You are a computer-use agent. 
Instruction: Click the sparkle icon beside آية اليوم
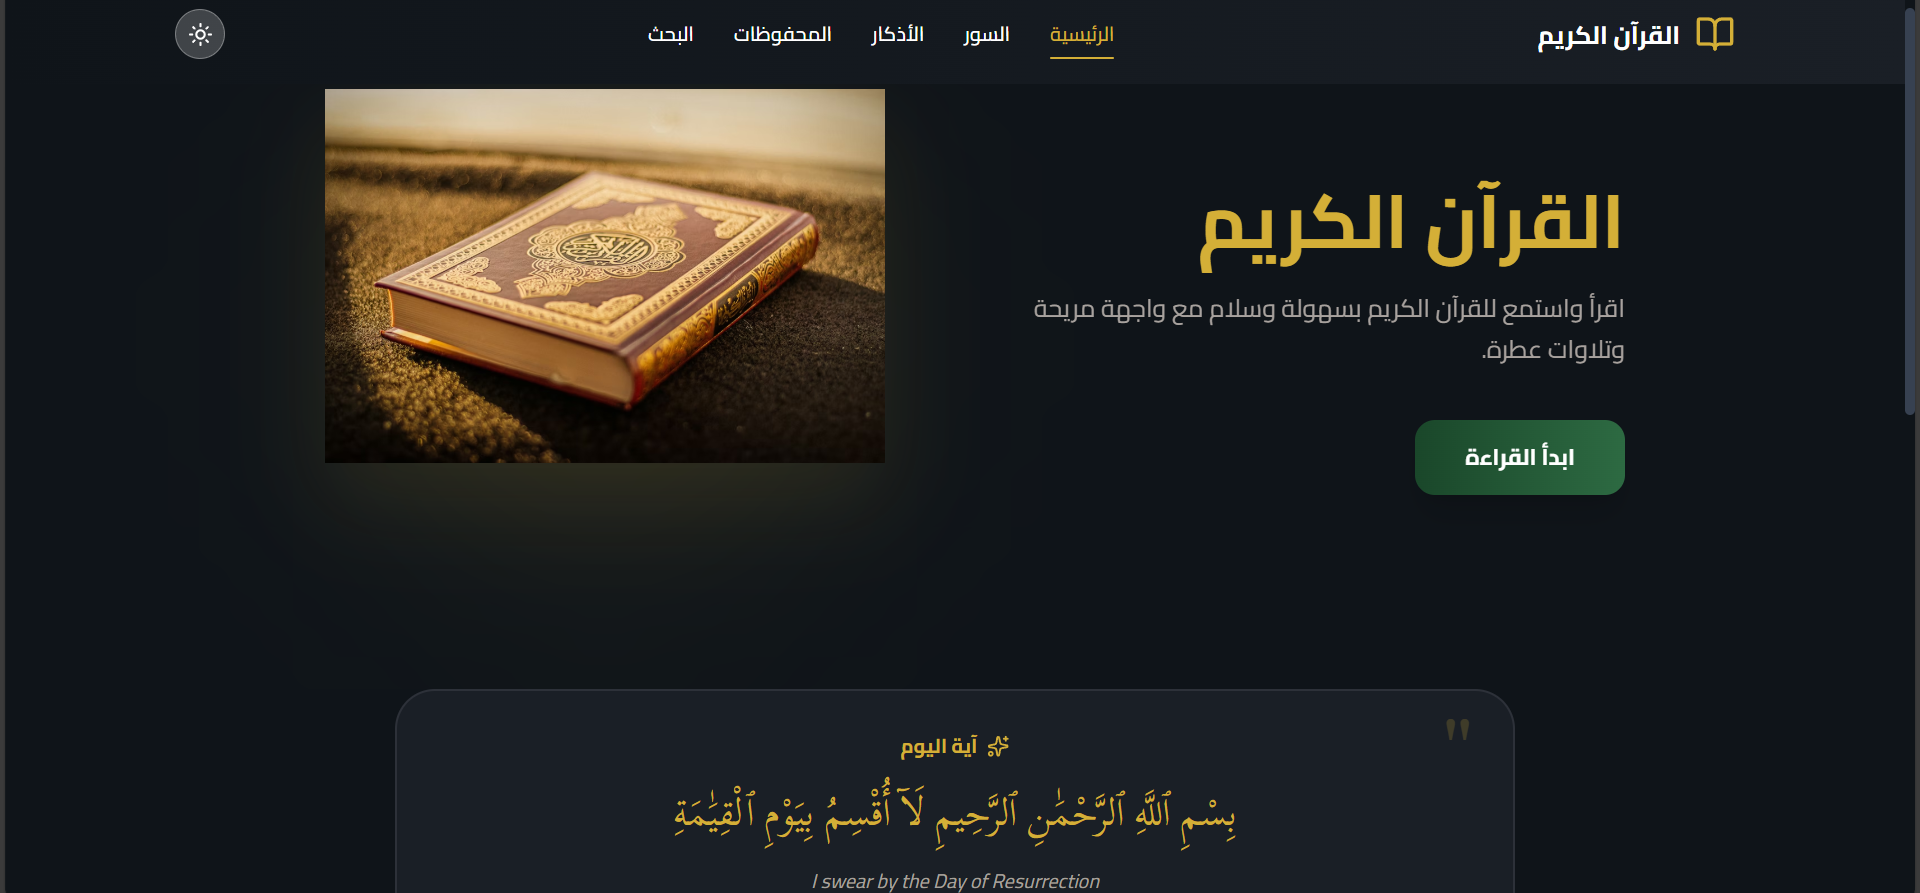[x=998, y=747]
